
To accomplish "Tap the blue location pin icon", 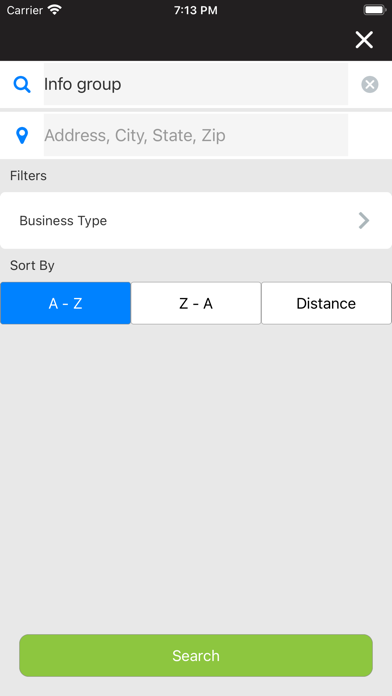I will point(22,135).
